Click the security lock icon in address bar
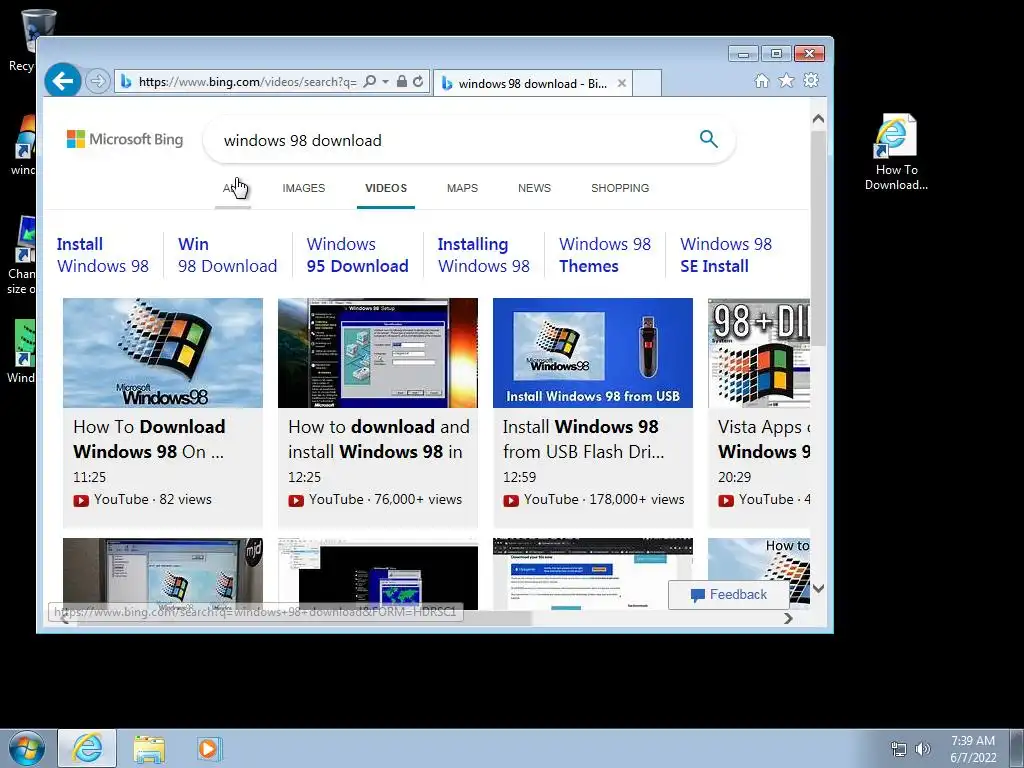Image resolution: width=1024 pixels, height=768 pixels. coord(402,82)
